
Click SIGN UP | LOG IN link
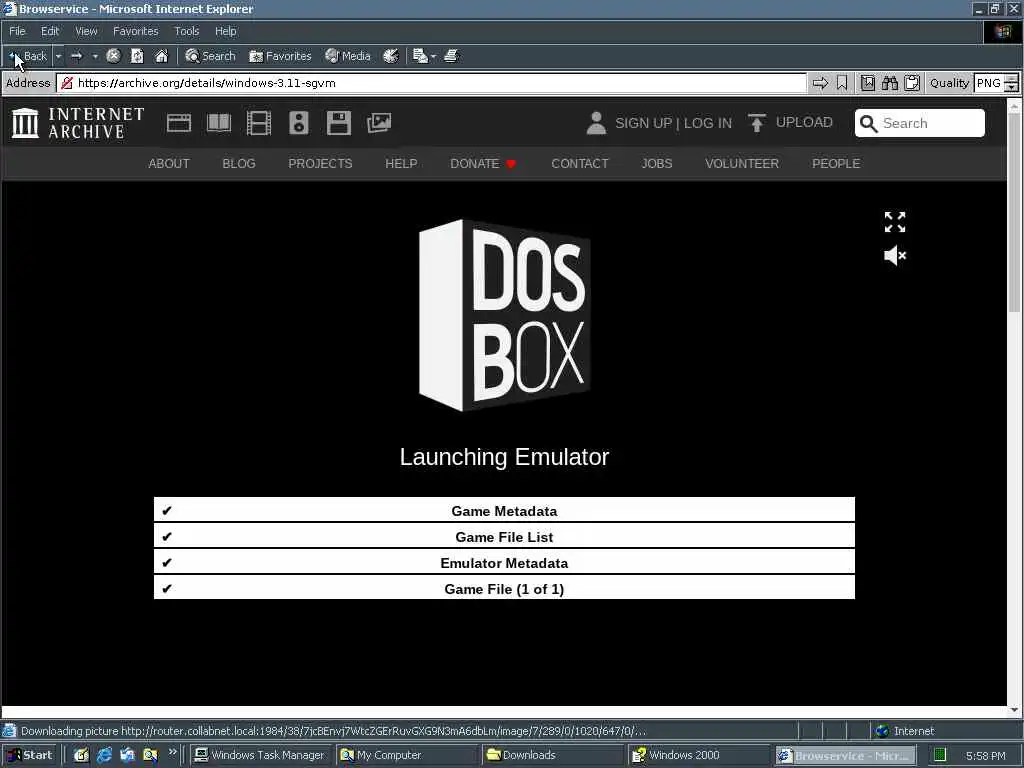(673, 123)
